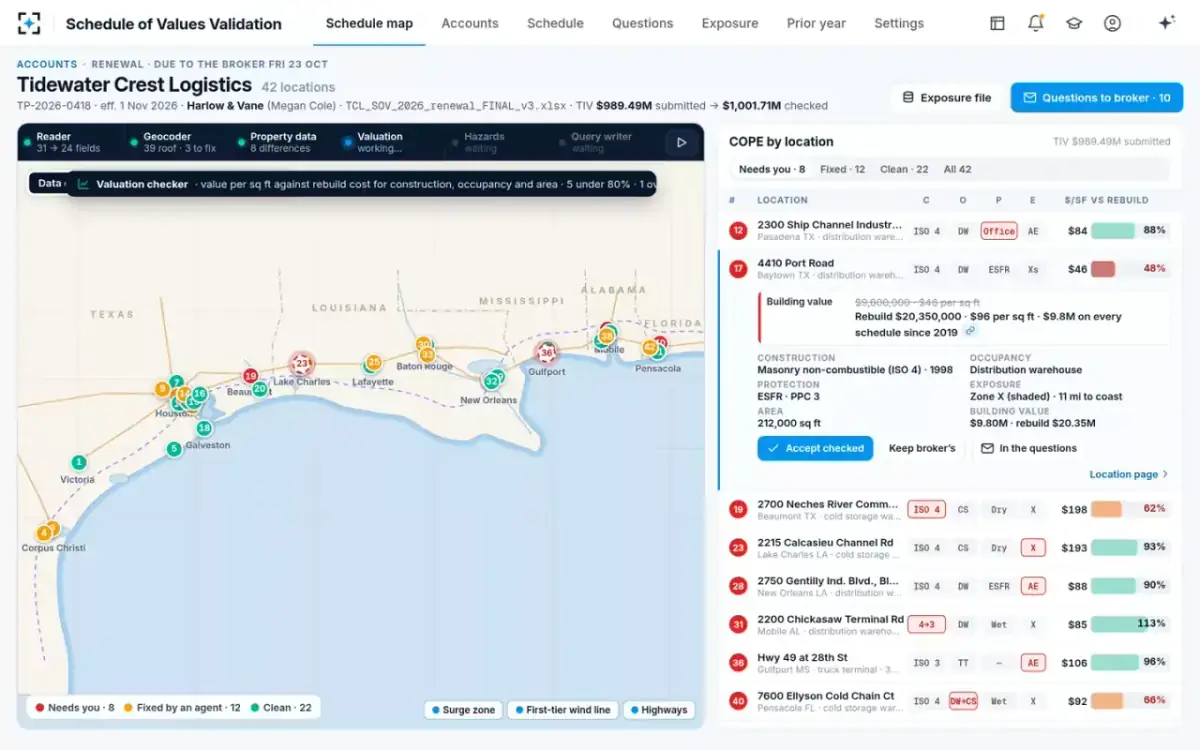Viewport: 1200px width, 750px height.
Task: Choose Keep broker's value
Action: [x=922, y=448]
